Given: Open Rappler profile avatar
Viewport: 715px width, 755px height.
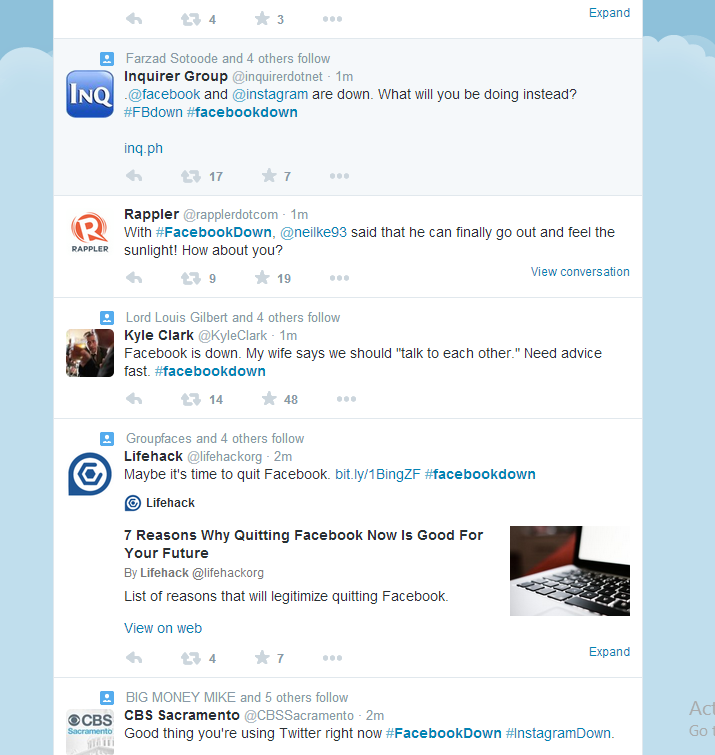Looking at the screenshot, I should pyautogui.click(x=90, y=232).
